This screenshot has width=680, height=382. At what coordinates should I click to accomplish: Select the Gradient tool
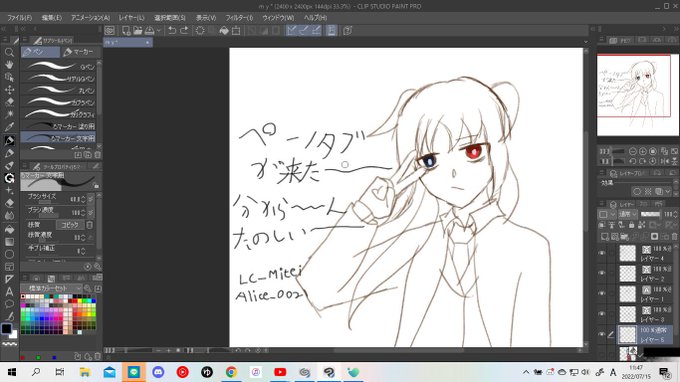[9, 242]
